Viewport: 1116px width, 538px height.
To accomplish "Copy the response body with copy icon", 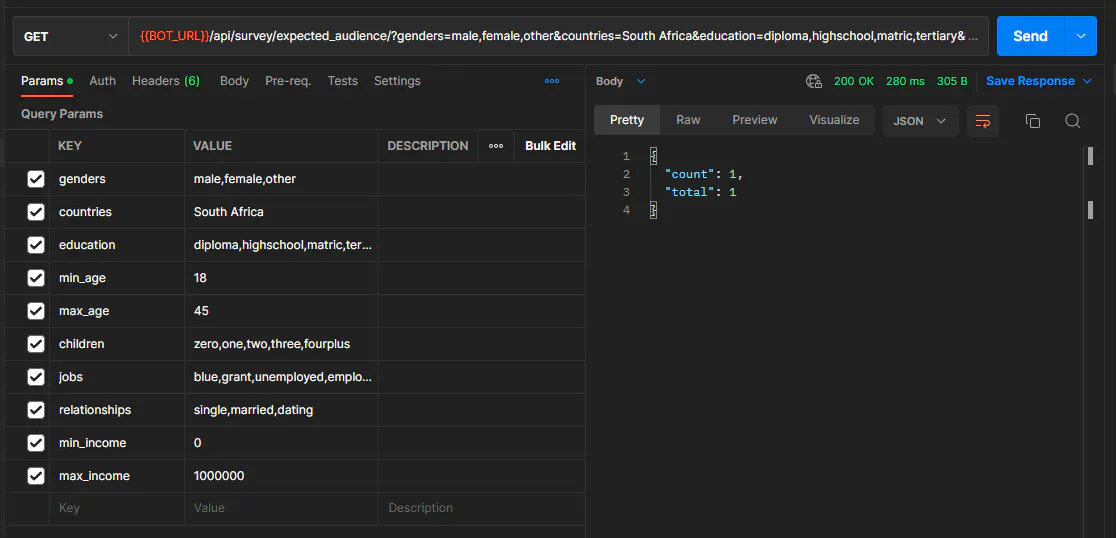I will click(1033, 121).
